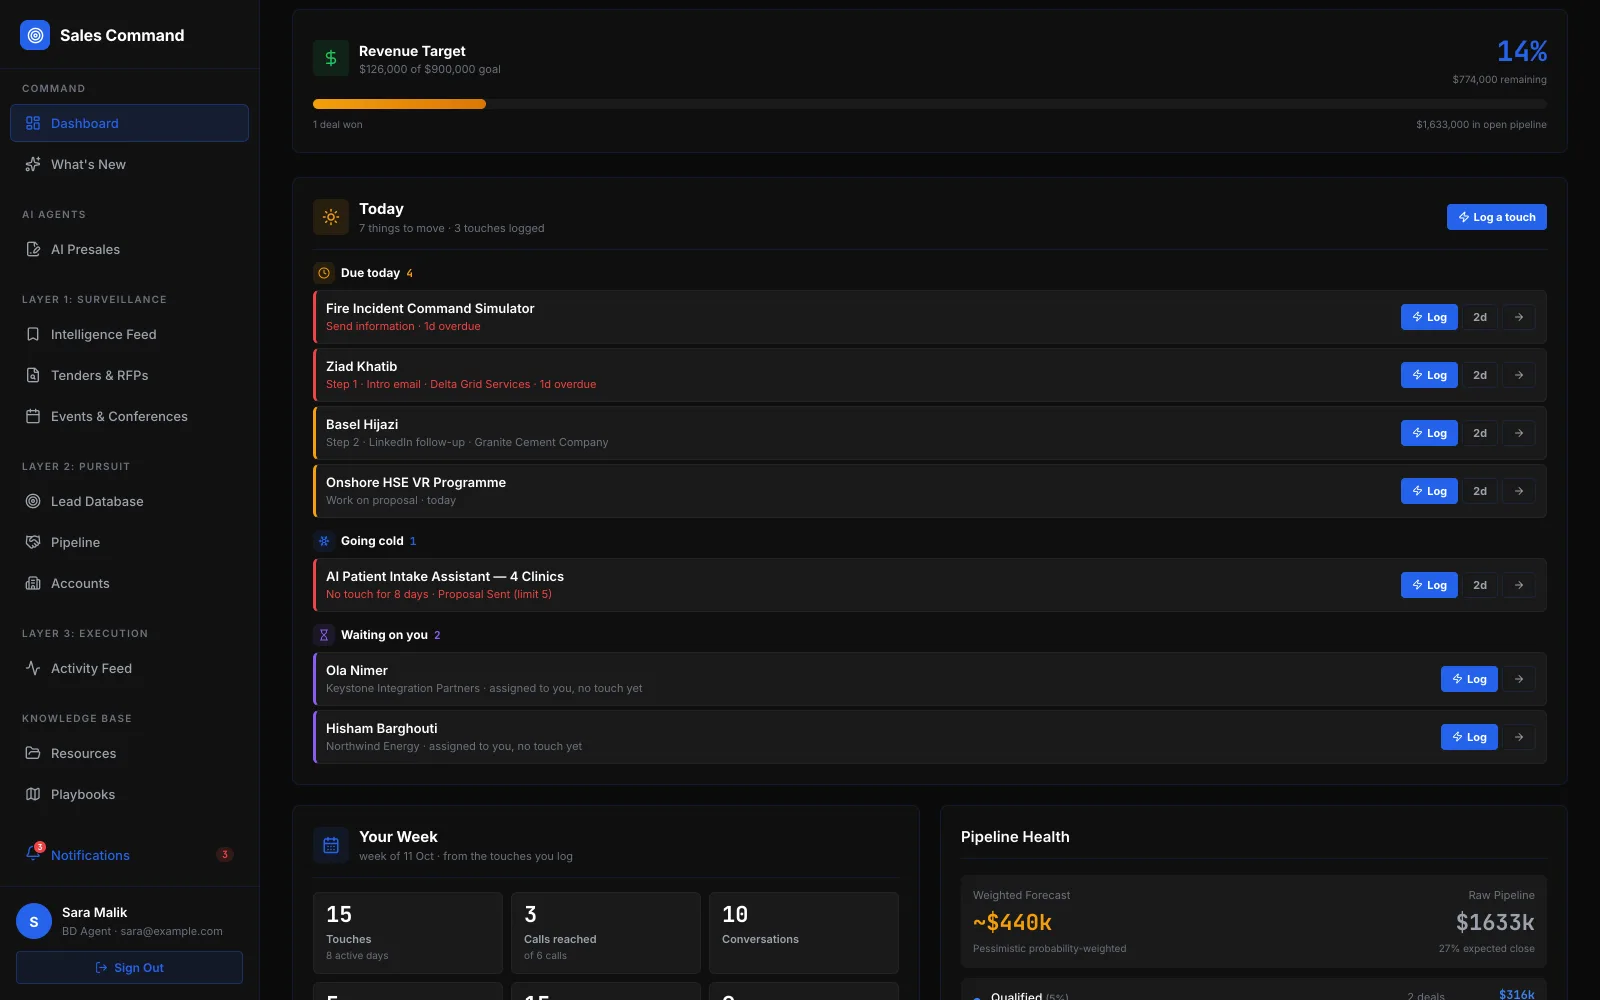Snooze AI Patient Intake Assistant 2d
1600x1000 pixels.
point(1480,585)
